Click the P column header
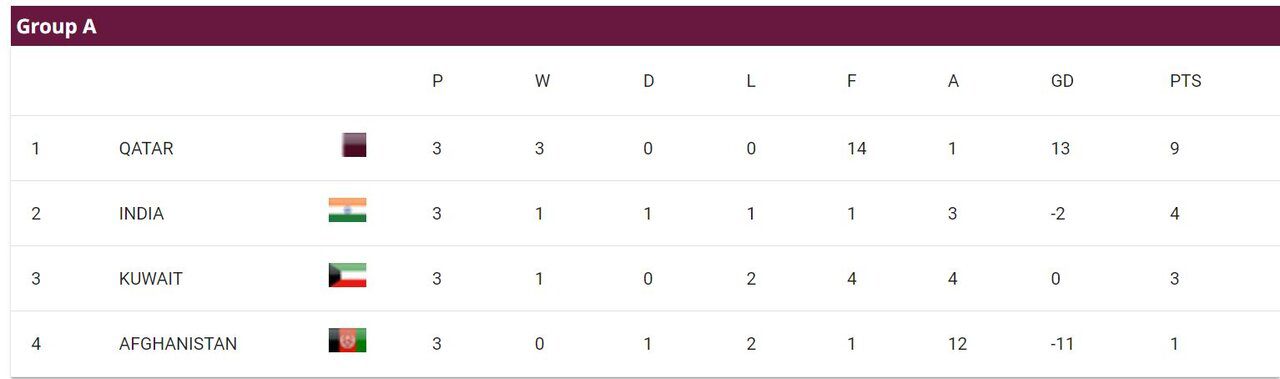 (437, 81)
